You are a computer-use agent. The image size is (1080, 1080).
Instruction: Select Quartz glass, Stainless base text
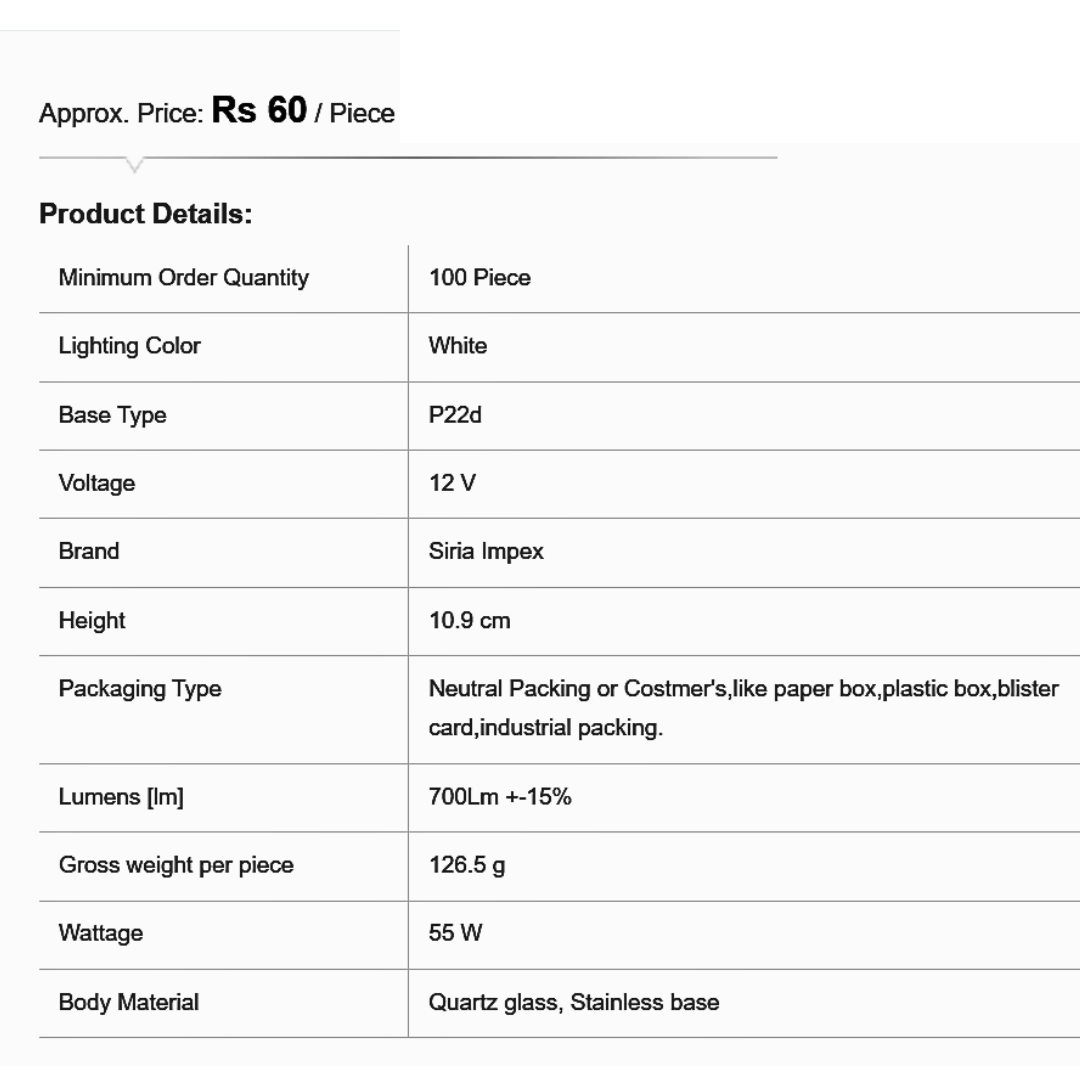[x=573, y=1002]
